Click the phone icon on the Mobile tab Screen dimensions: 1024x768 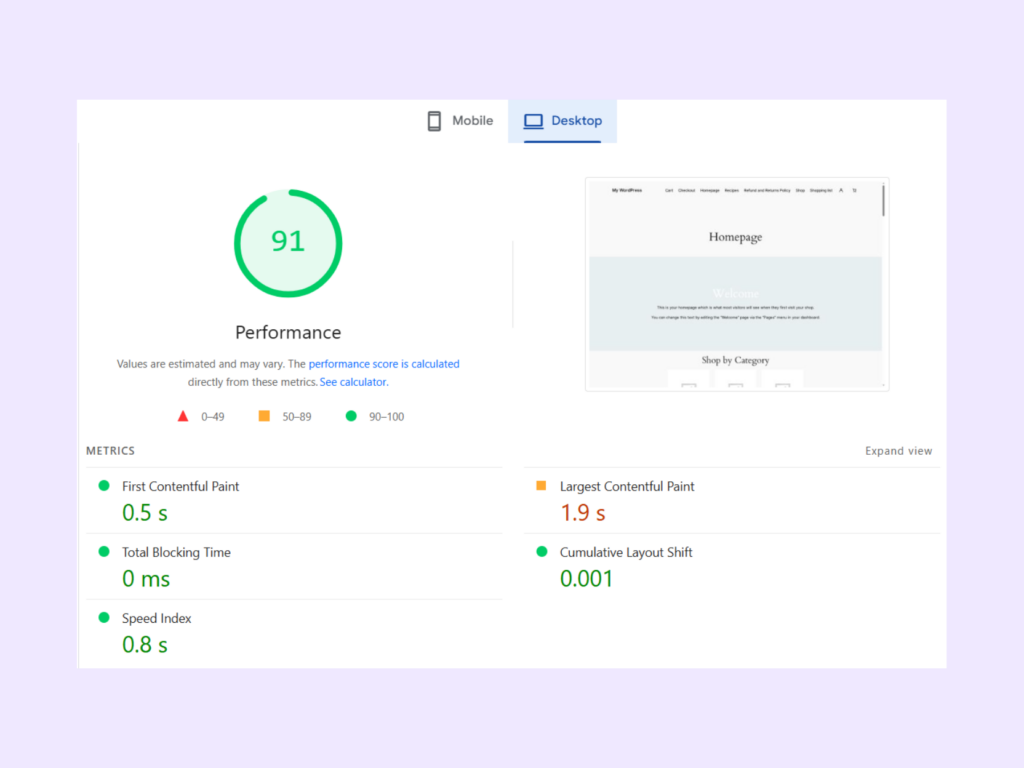[433, 120]
